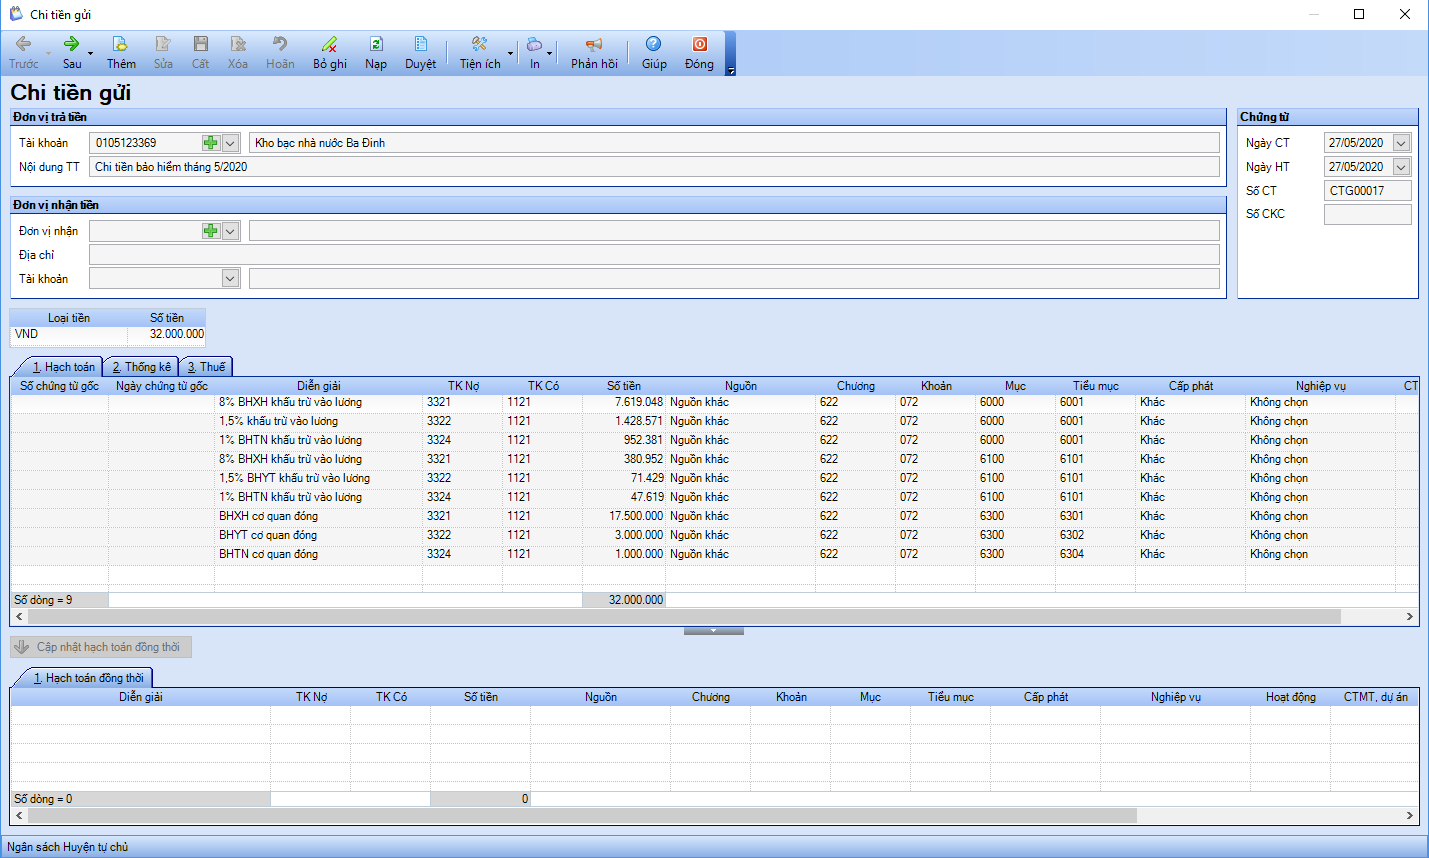Click the empty Số CKC field
1429x858 pixels.
point(1367,214)
